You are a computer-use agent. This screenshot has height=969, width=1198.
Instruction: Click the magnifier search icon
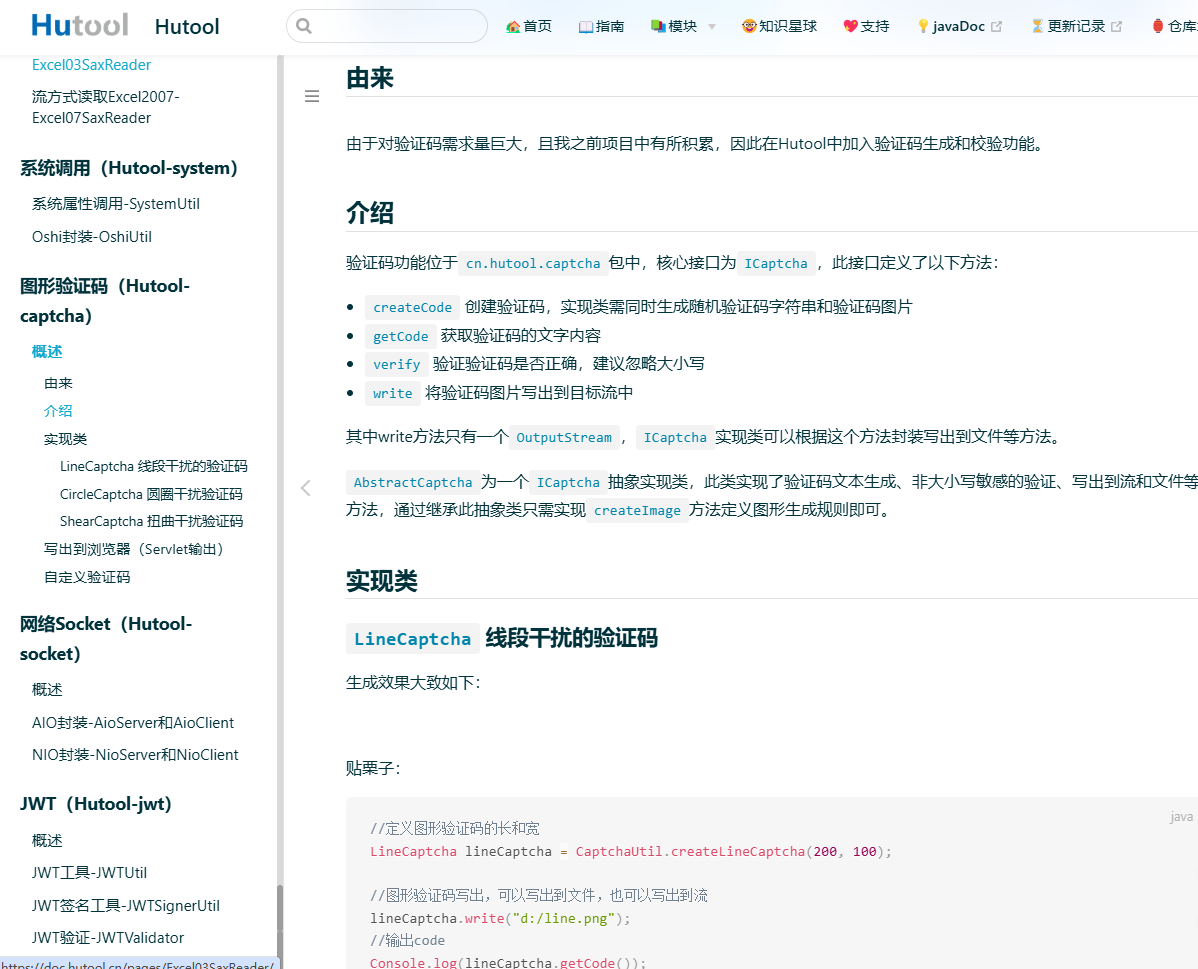point(304,26)
